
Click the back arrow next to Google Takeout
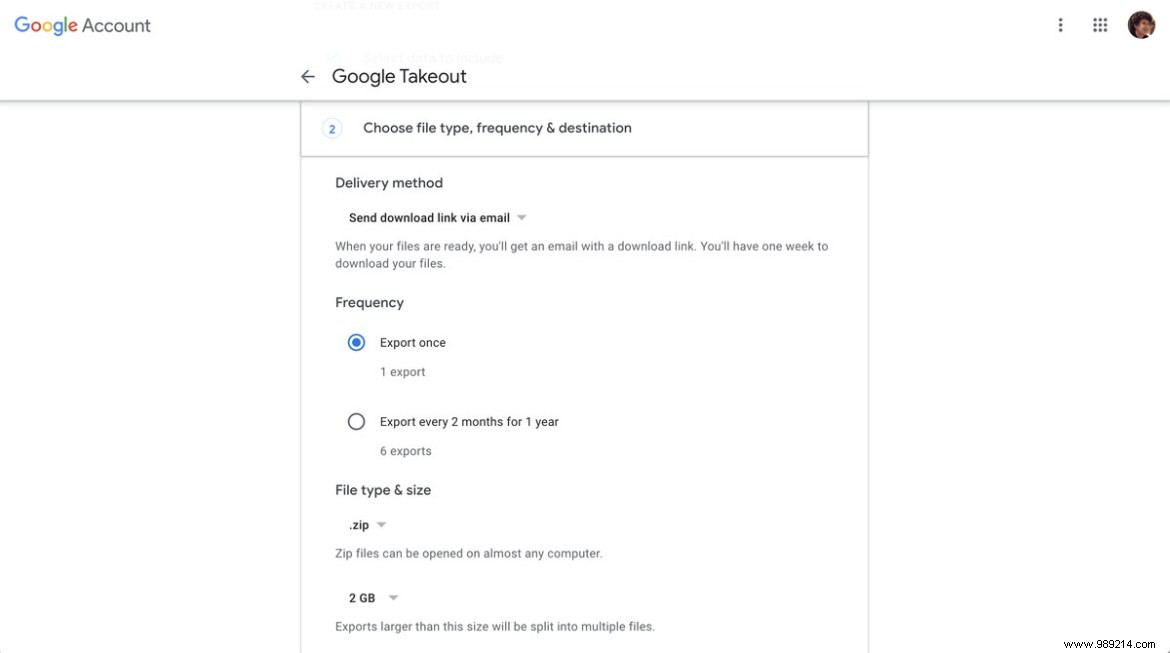(307, 76)
